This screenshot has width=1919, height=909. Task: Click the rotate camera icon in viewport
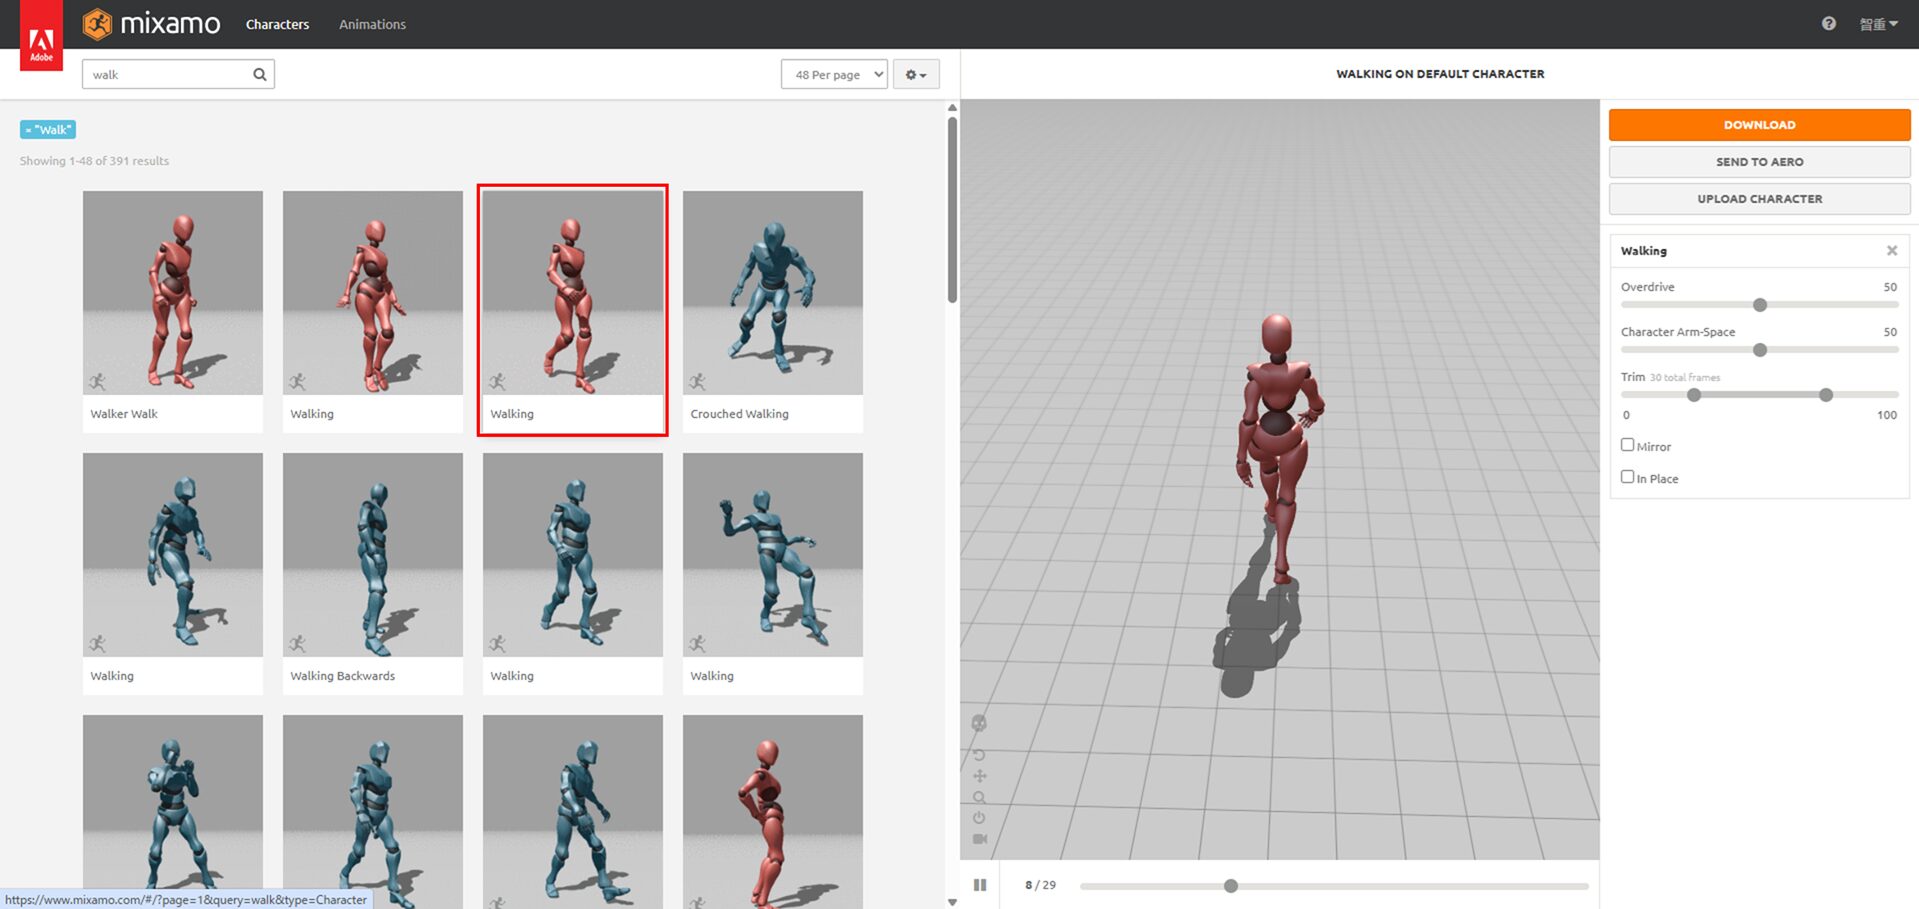pos(979,755)
